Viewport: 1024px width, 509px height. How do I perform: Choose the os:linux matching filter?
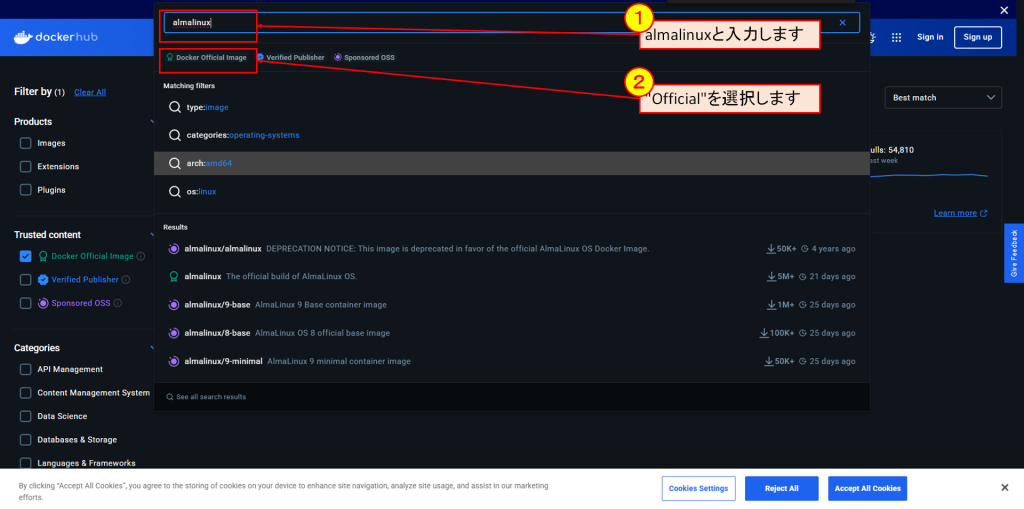coord(511,191)
